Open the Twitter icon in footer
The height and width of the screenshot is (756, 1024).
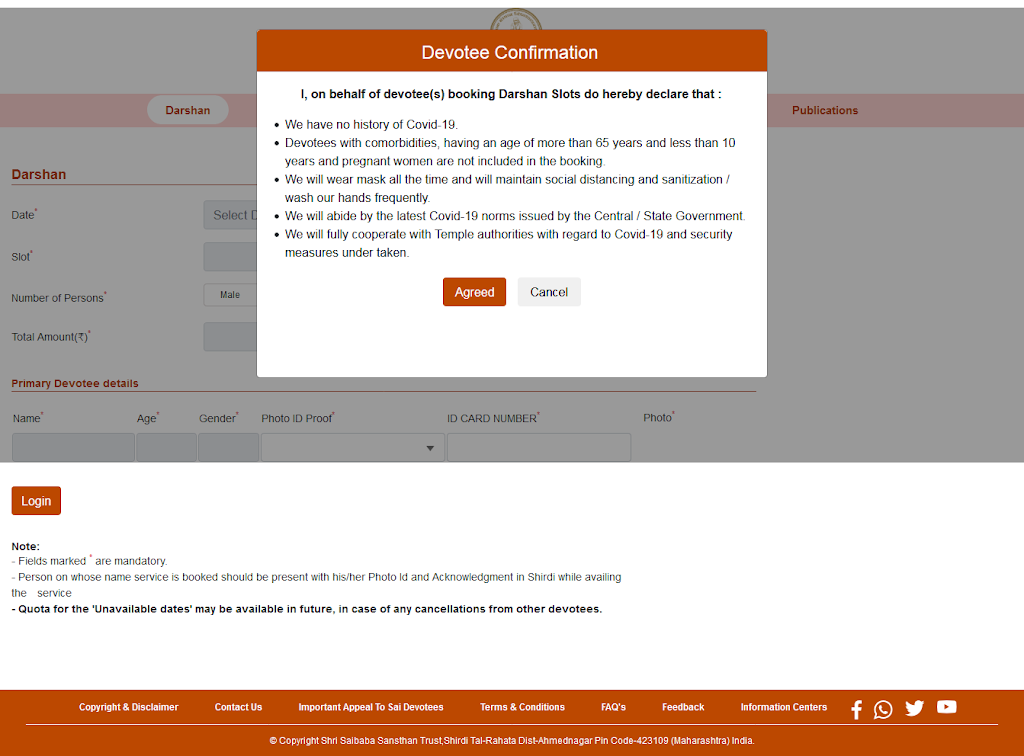[x=914, y=708]
